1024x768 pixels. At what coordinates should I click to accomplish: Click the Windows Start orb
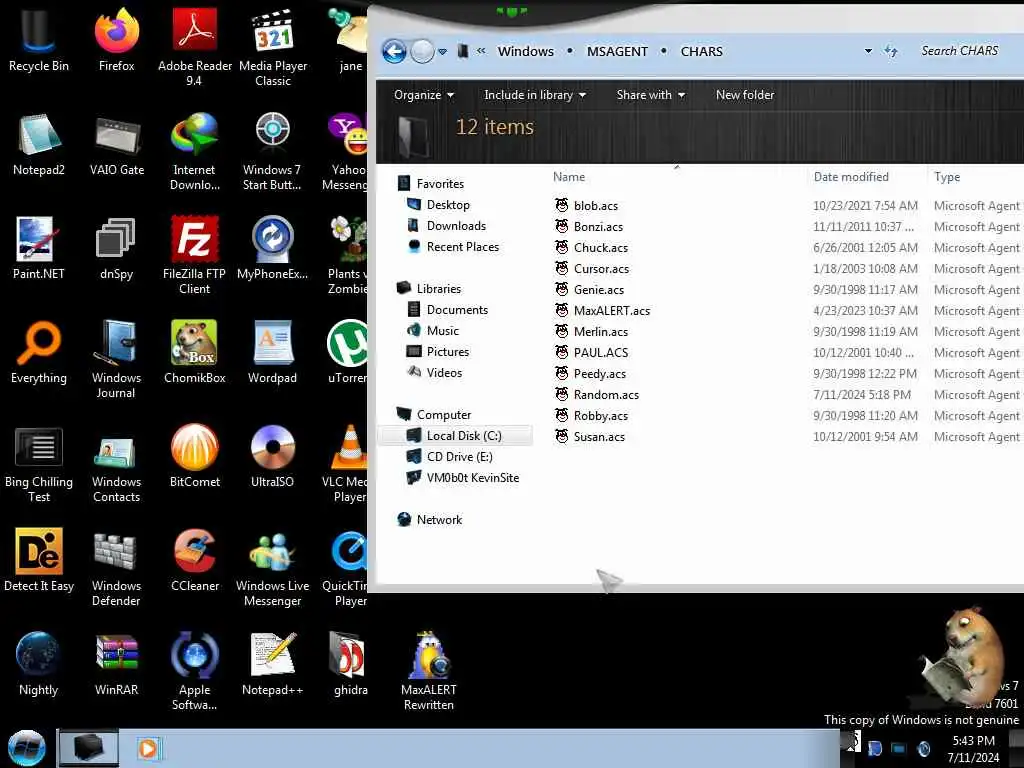pyautogui.click(x=27, y=748)
